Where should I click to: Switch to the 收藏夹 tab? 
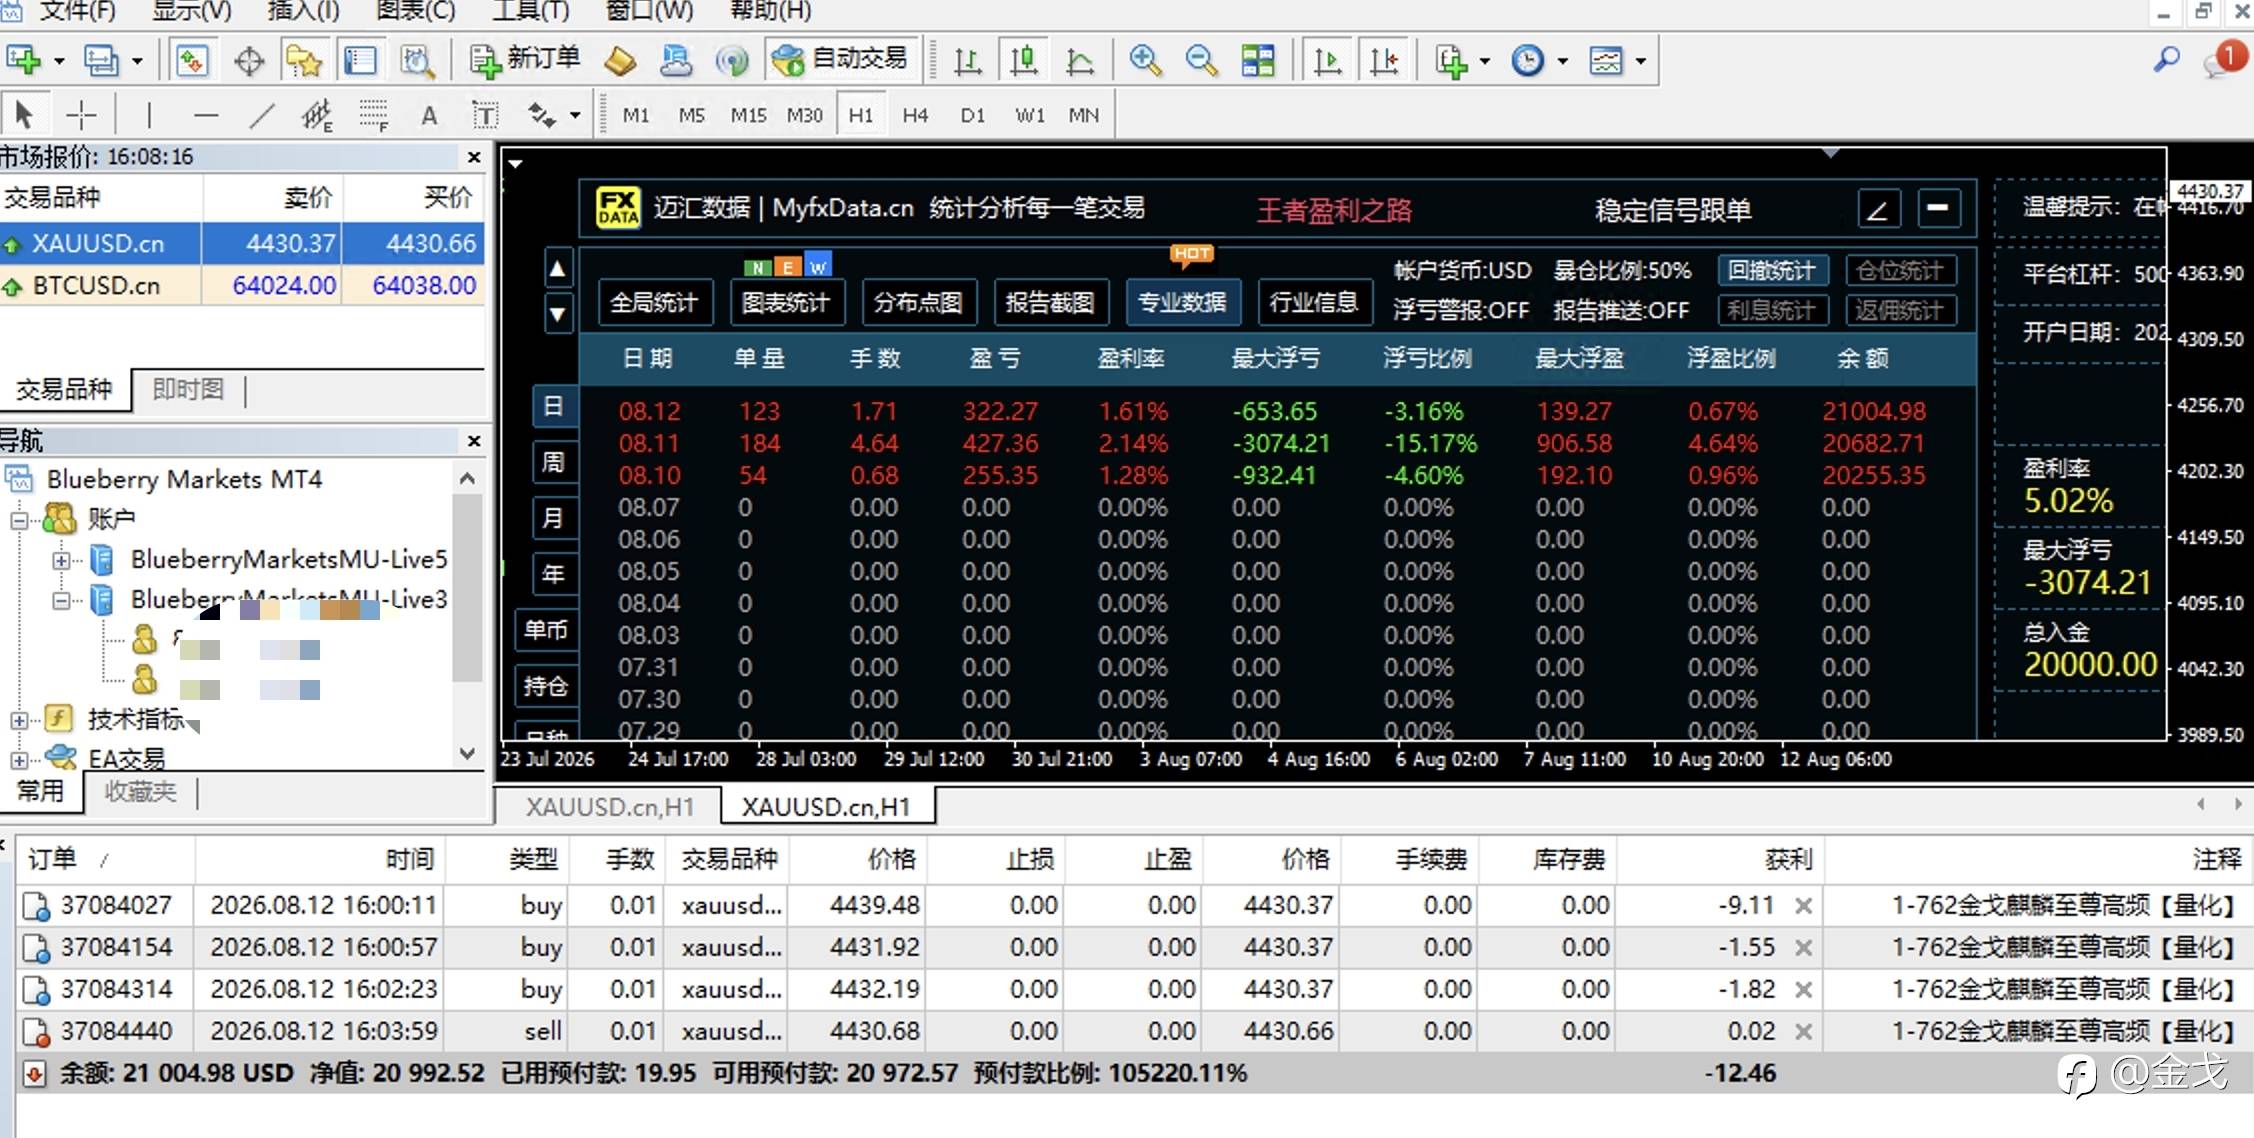point(140,792)
